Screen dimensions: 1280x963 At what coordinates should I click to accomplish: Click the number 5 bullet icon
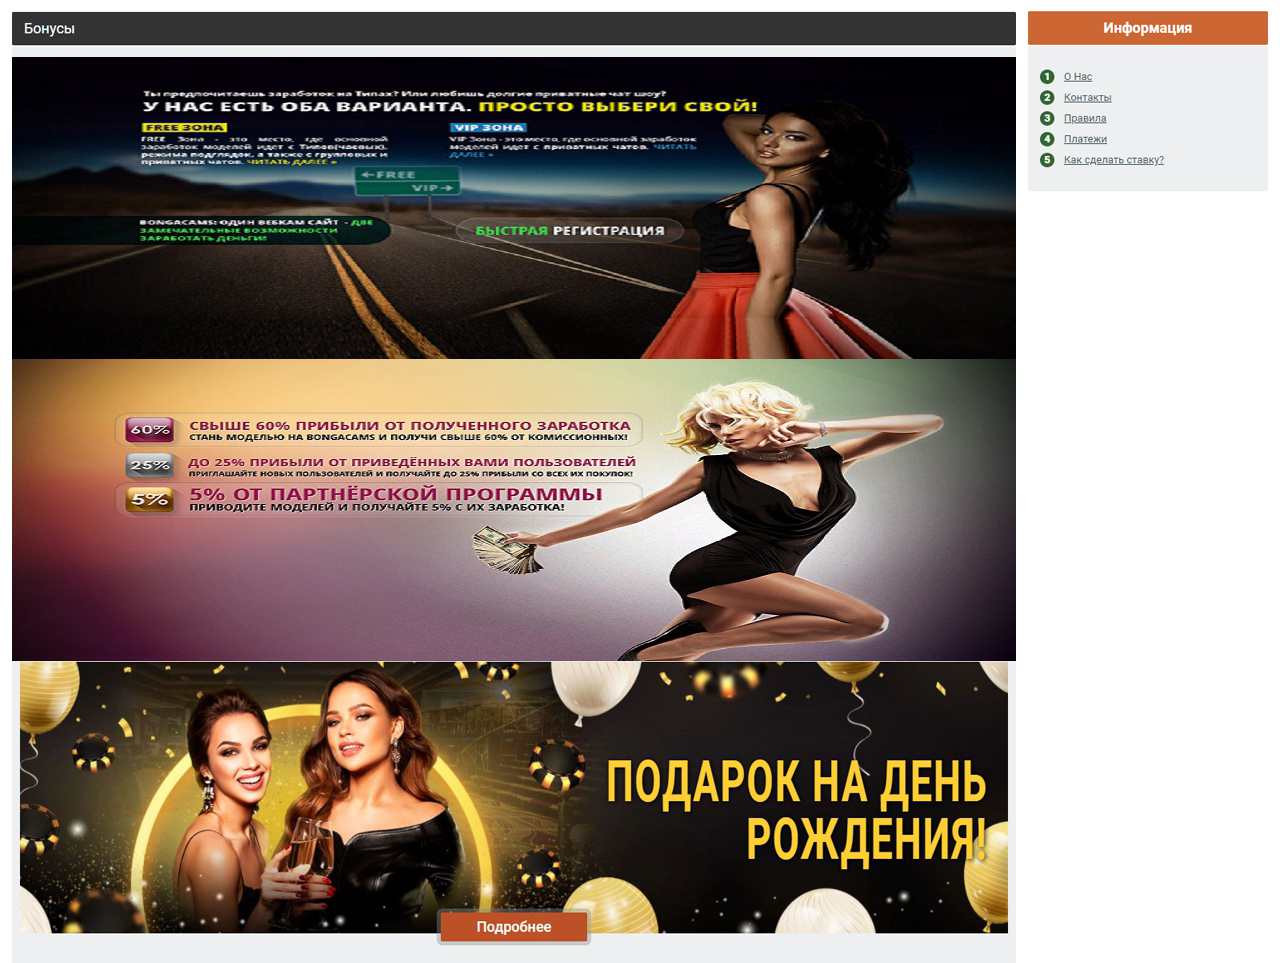click(x=1047, y=160)
